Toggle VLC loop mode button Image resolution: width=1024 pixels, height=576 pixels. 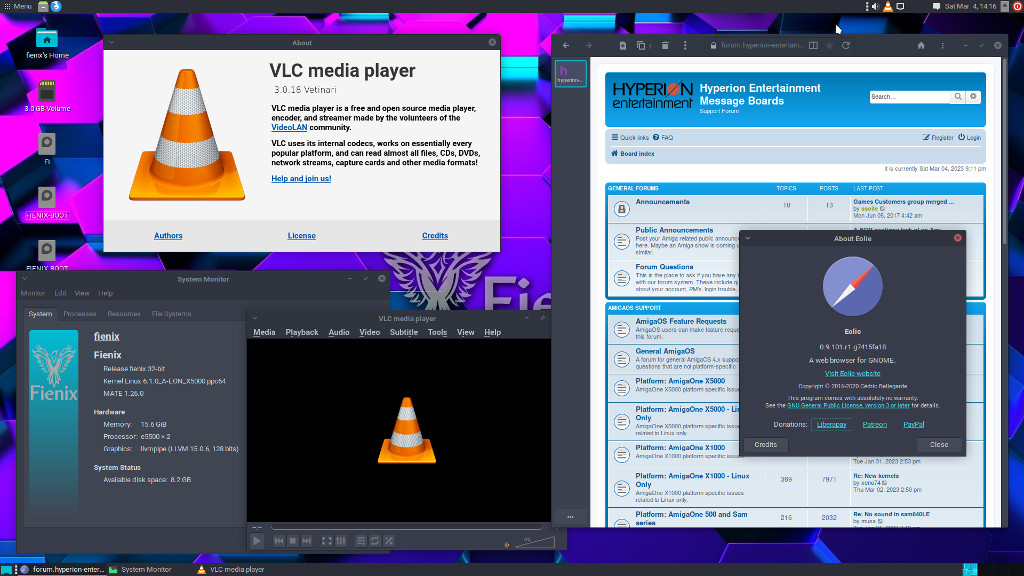pyautogui.click(x=375, y=541)
